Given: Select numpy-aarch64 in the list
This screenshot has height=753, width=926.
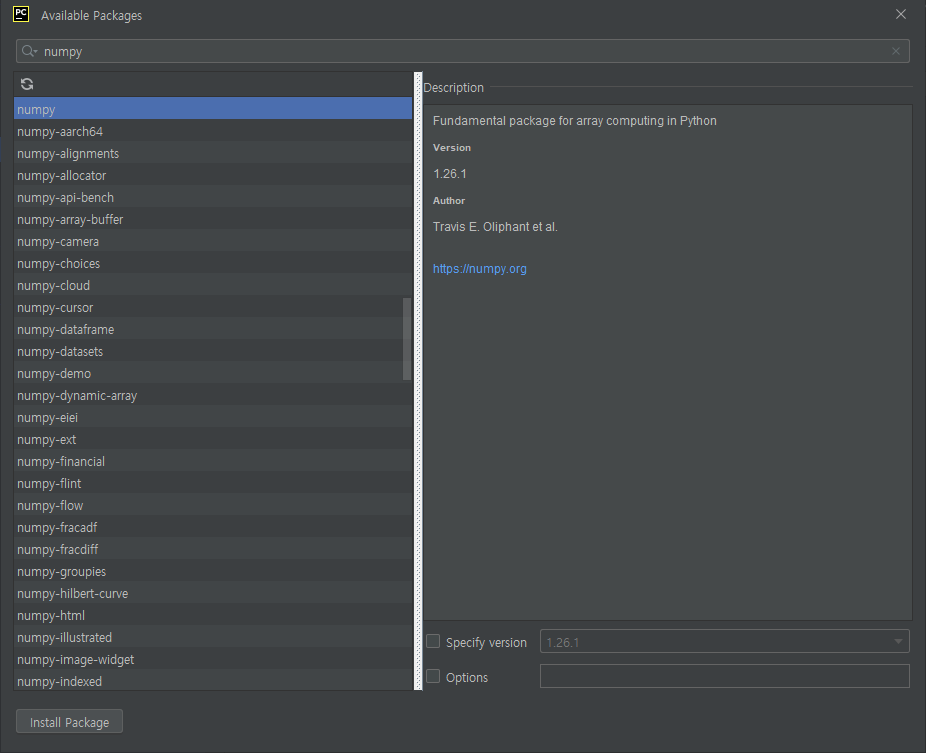Looking at the screenshot, I should (213, 131).
